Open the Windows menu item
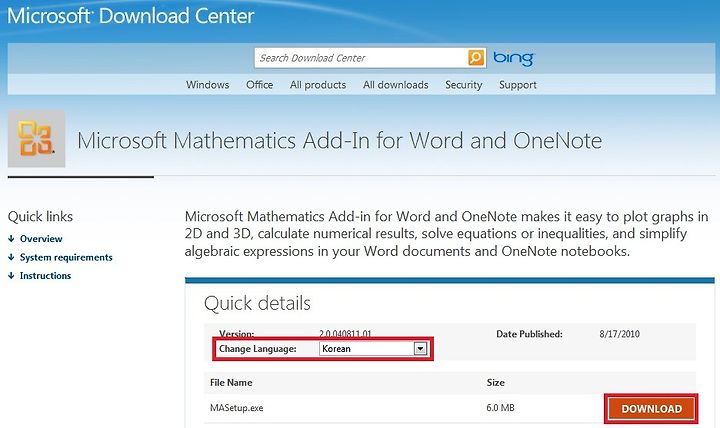This screenshot has height=428, width=720. (x=208, y=85)
